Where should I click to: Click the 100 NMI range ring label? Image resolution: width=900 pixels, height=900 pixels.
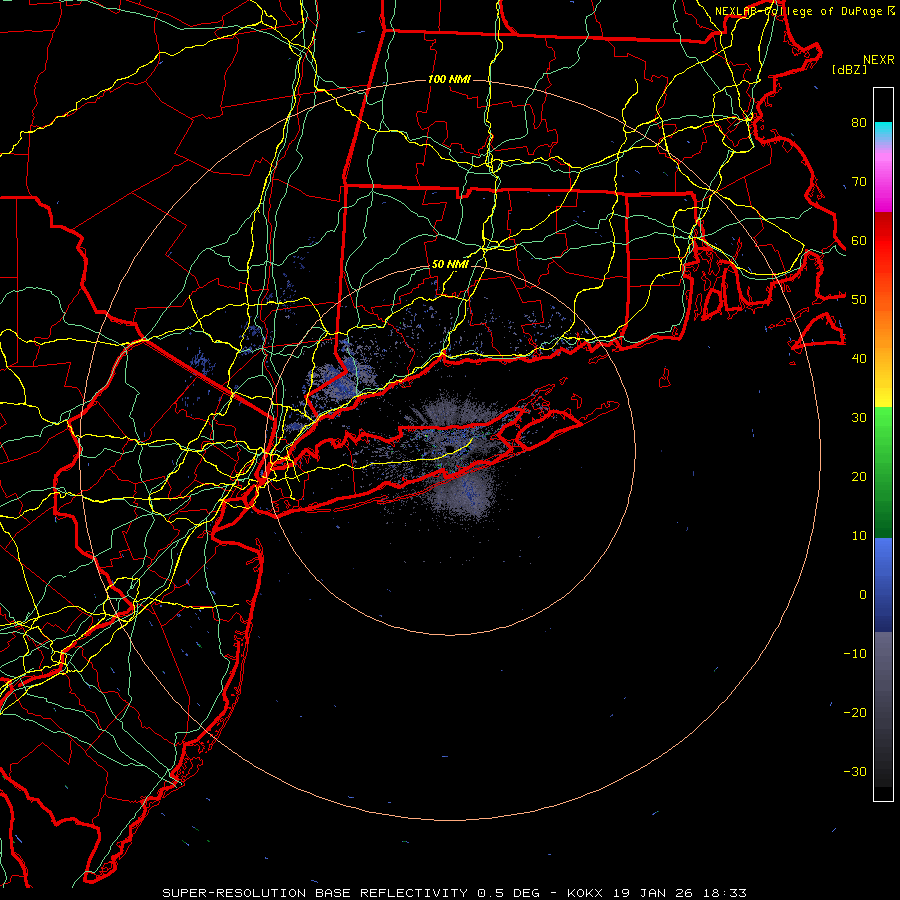click(x=449, y=79)
